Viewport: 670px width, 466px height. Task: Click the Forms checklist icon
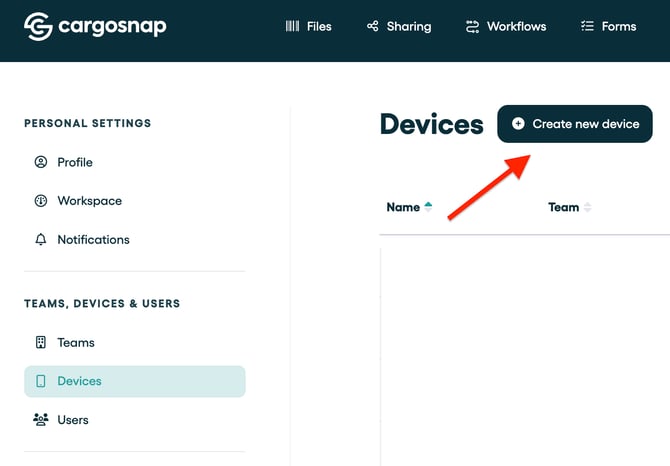pyautogui.click(x=587, y=26)
